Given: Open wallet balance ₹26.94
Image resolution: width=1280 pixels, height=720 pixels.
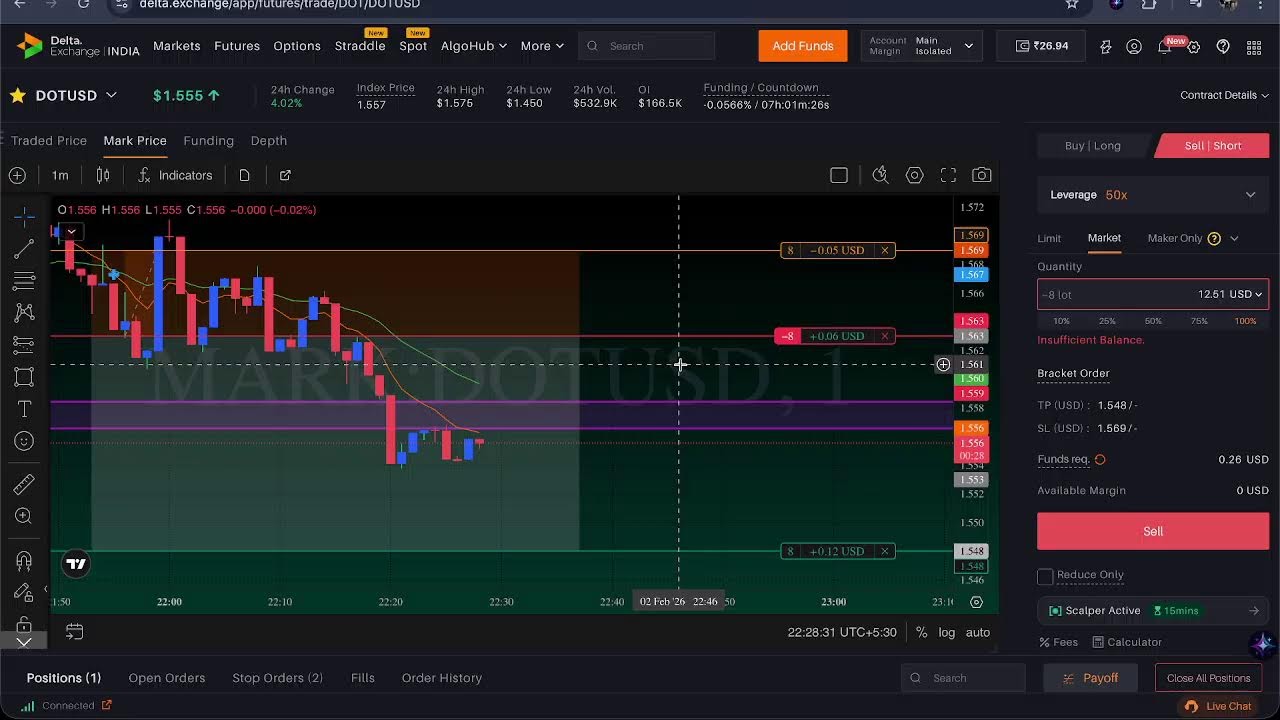Looking at the screenshot, I should [1041, 46].
